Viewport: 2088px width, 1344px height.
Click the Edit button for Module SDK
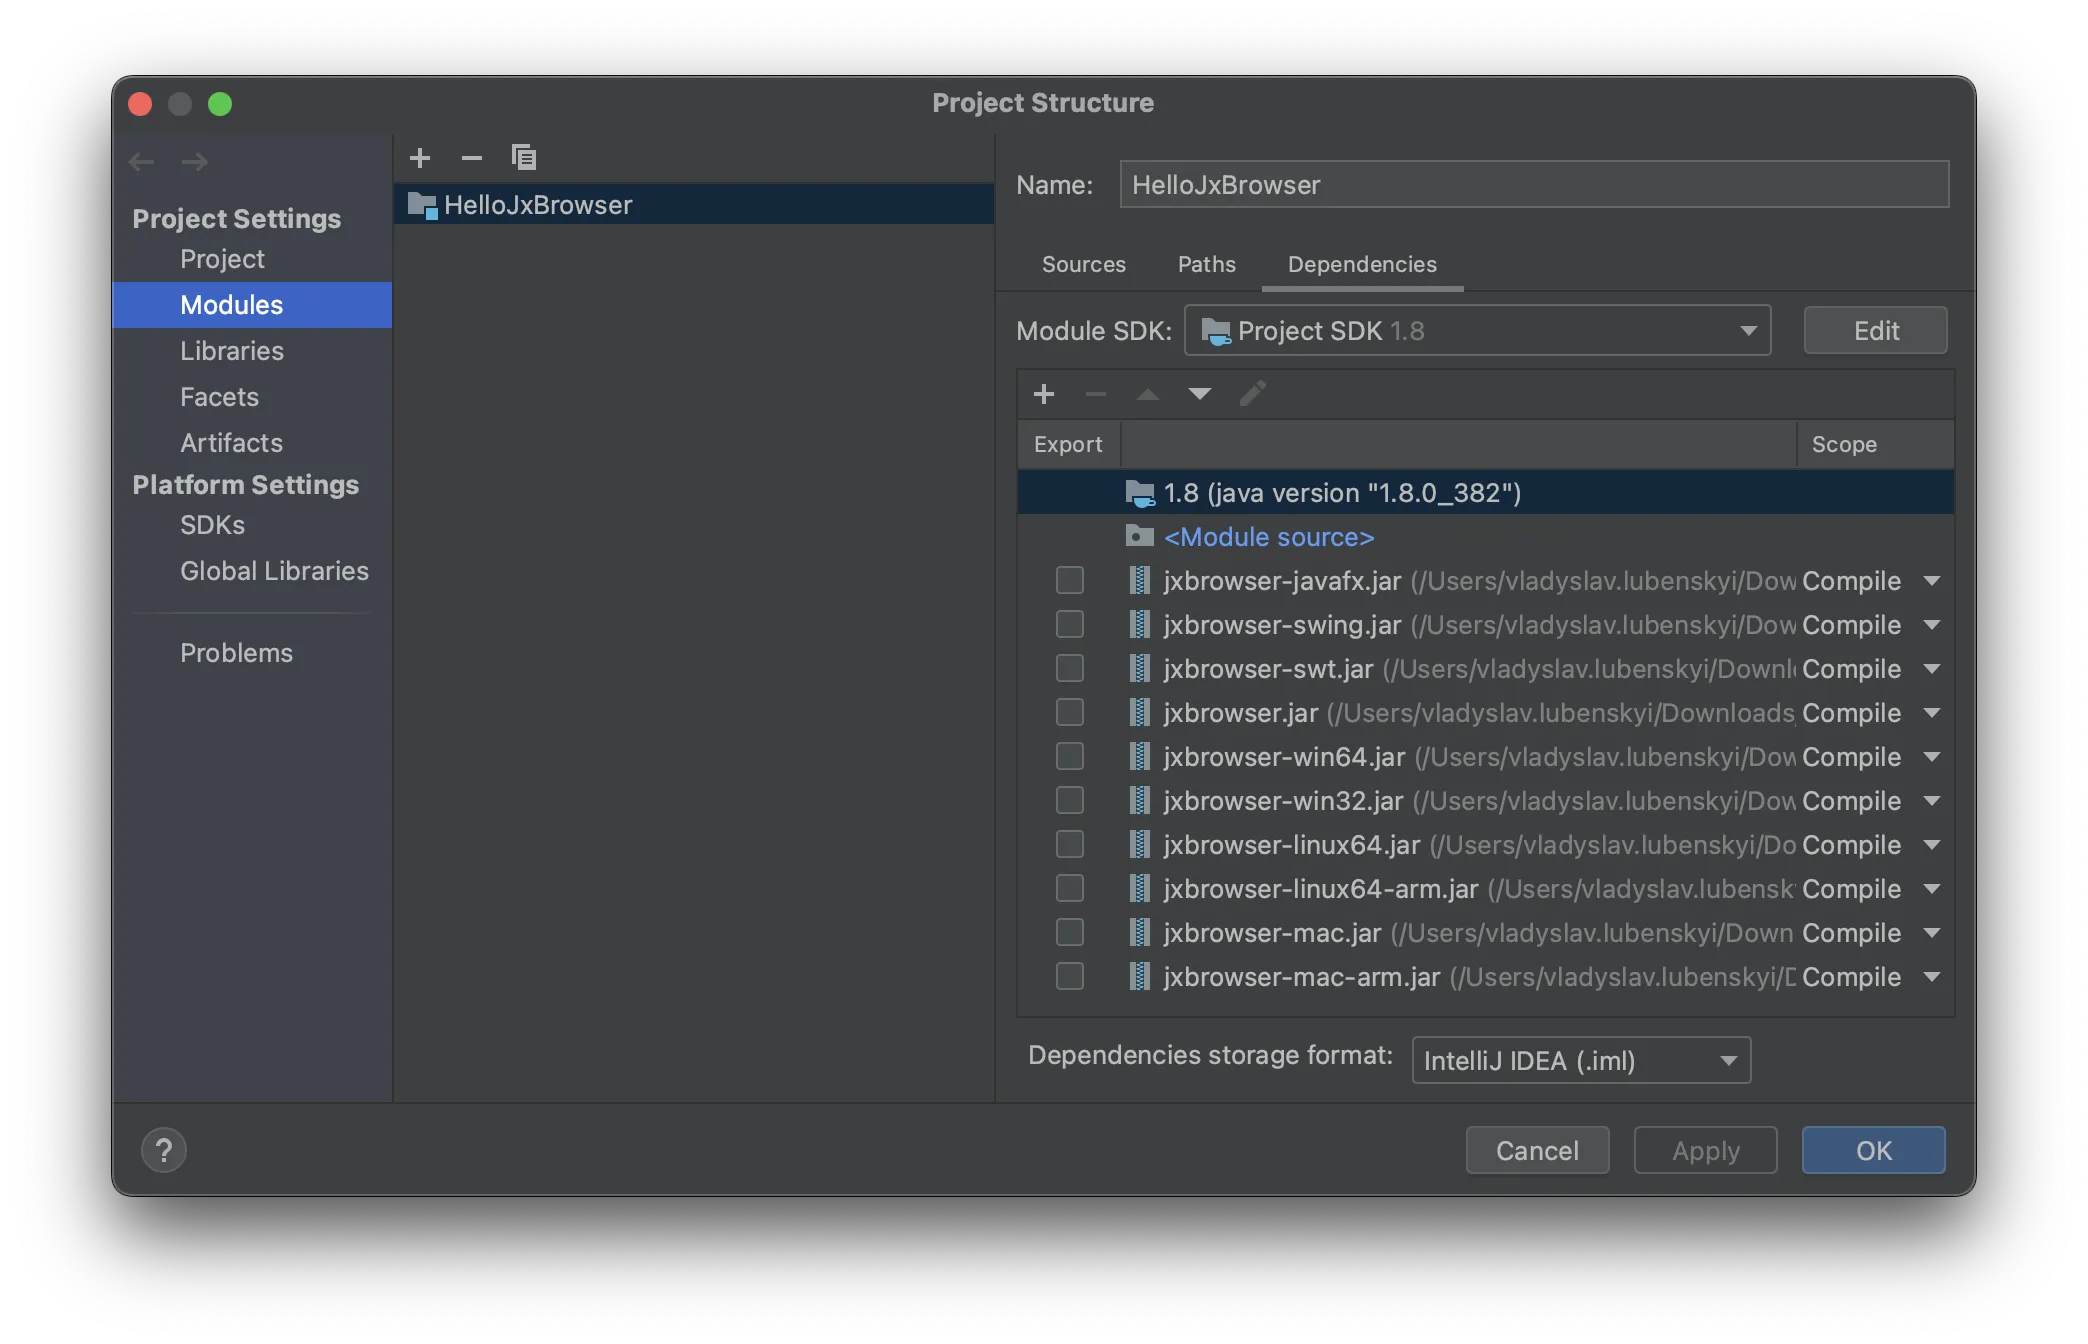point(1875,329)
